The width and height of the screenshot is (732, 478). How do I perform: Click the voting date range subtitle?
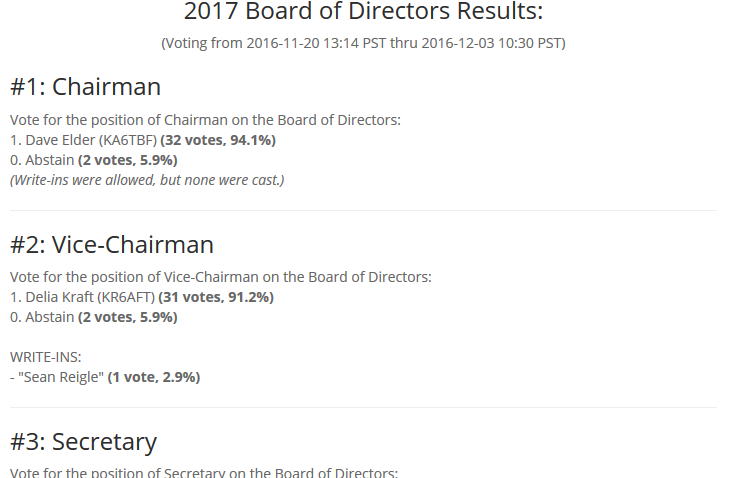coord(363,43)
